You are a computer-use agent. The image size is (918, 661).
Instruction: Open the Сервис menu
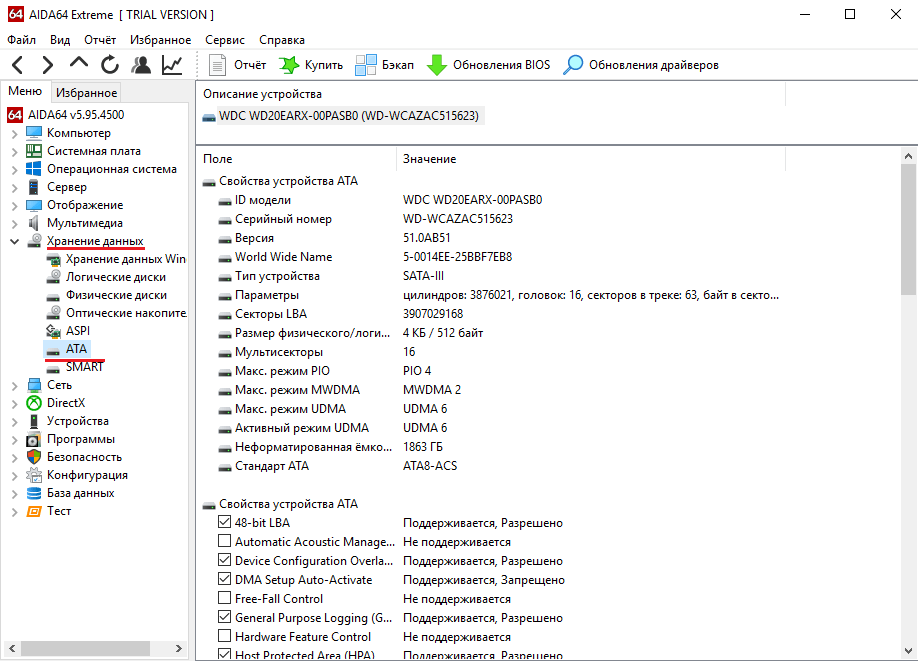[224, 40]
